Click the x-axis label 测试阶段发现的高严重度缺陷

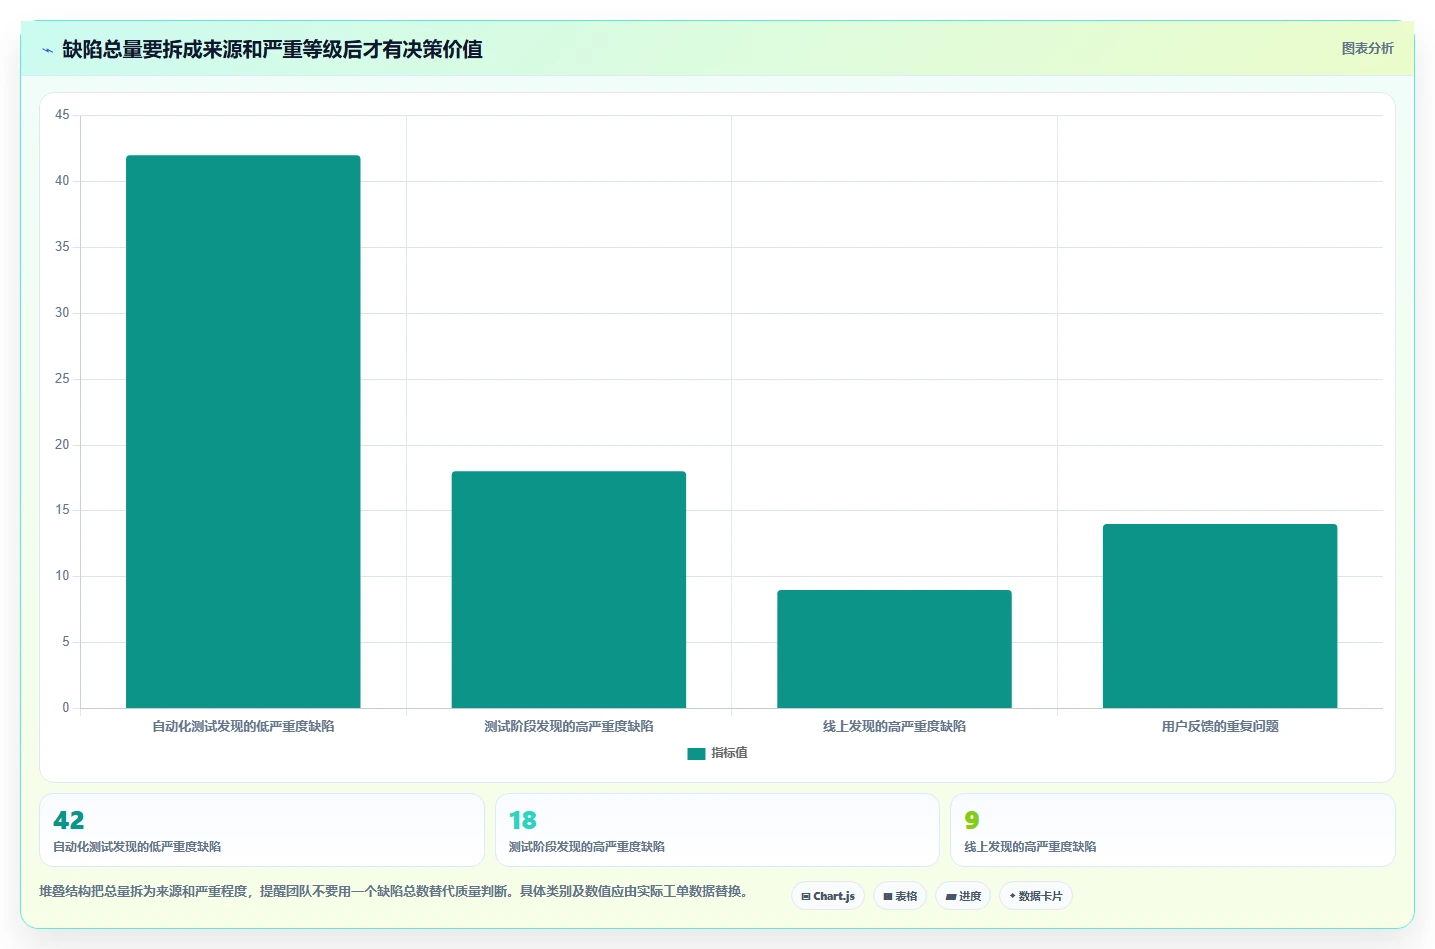[569, 726]
